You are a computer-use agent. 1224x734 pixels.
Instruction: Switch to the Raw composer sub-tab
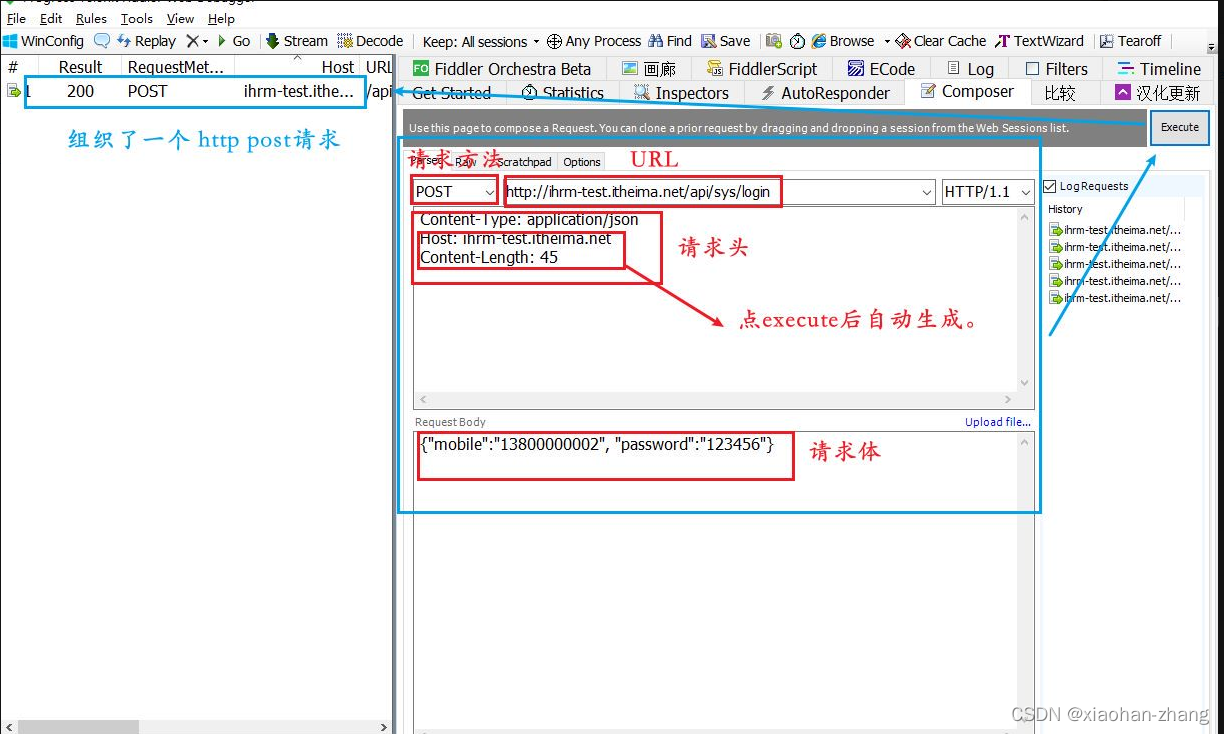tap(466, 162)
